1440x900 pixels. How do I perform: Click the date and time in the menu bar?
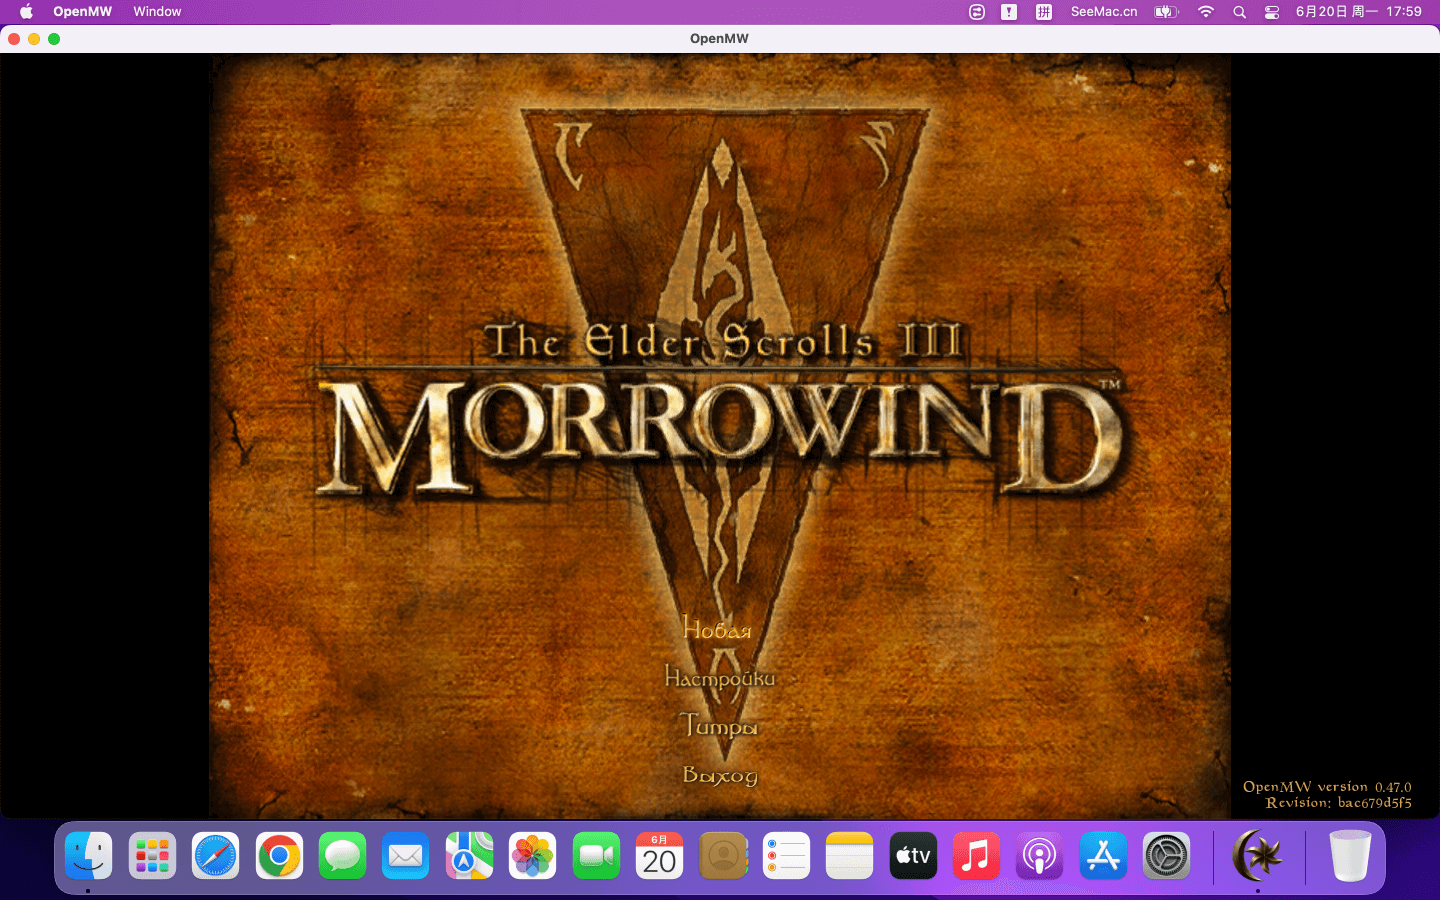click(1358, 12)
